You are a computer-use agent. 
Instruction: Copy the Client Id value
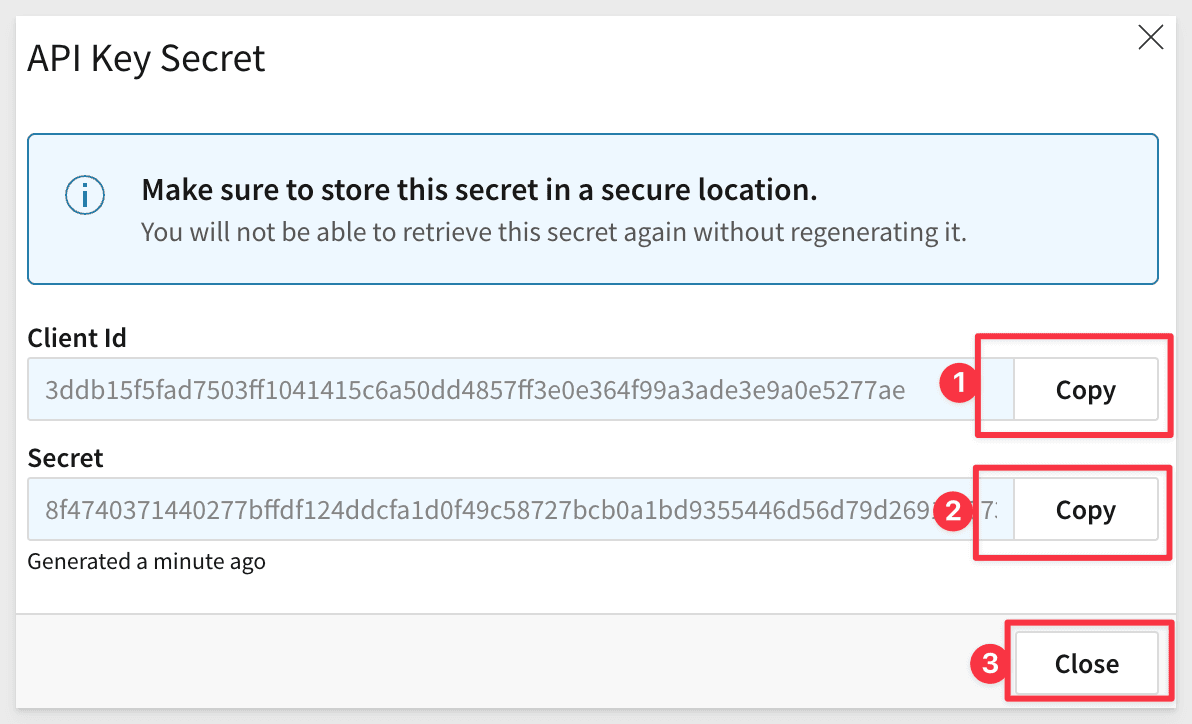pos(1086,390)
